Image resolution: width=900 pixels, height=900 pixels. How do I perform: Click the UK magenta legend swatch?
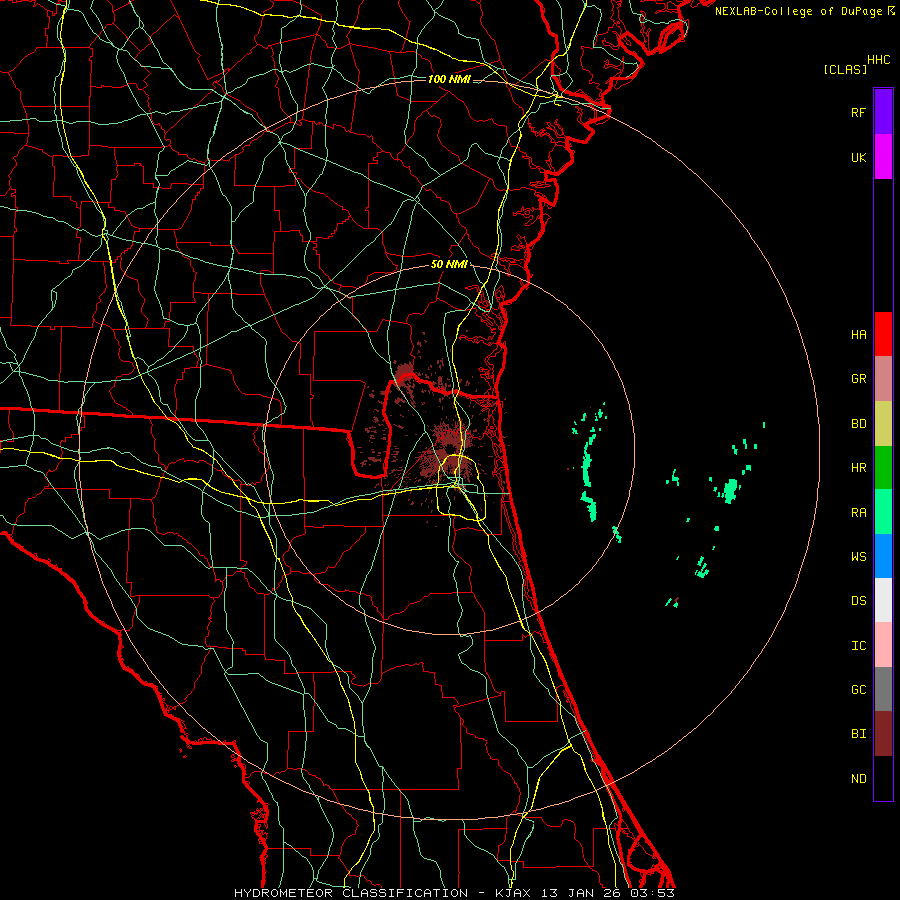point(883,157)
